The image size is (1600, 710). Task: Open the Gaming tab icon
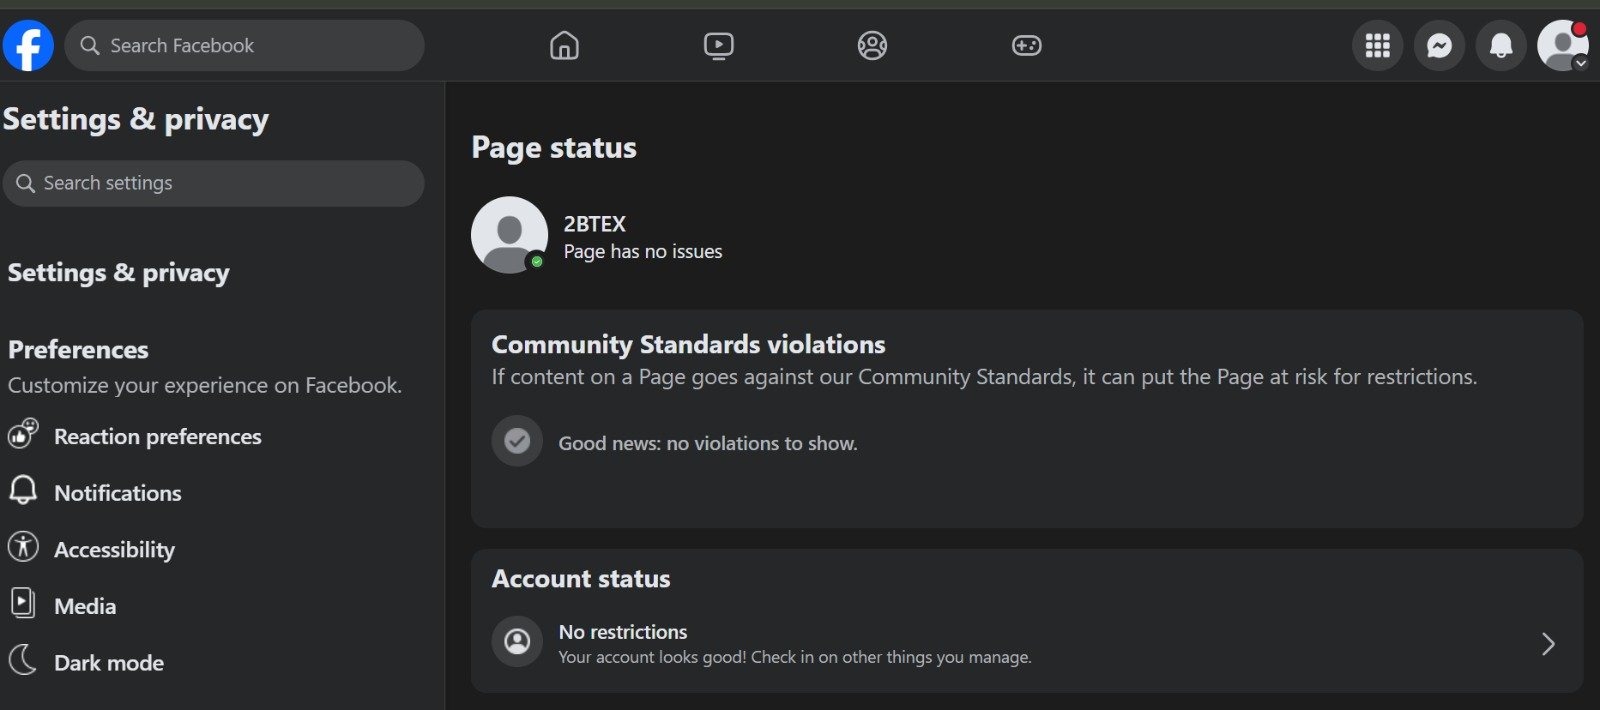pyautogui.click(x=1026, y=45)
